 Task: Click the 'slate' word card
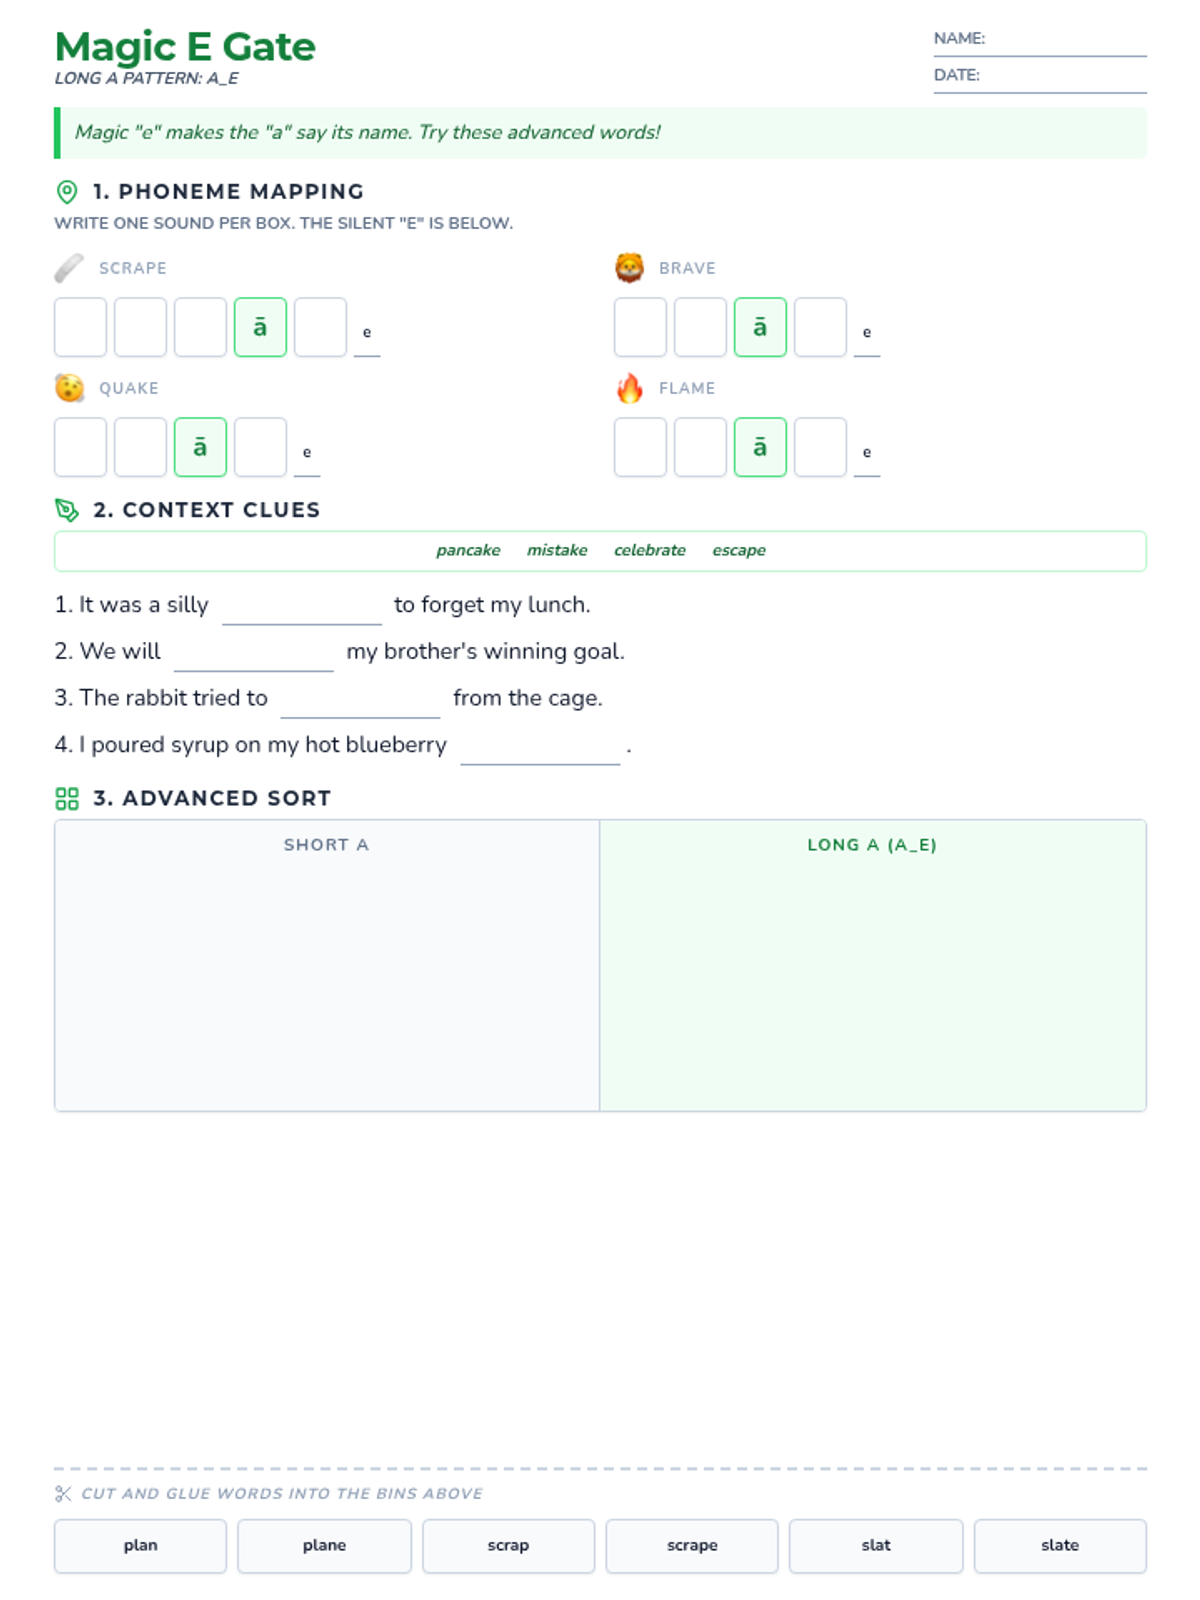tap(1060, 1546)
